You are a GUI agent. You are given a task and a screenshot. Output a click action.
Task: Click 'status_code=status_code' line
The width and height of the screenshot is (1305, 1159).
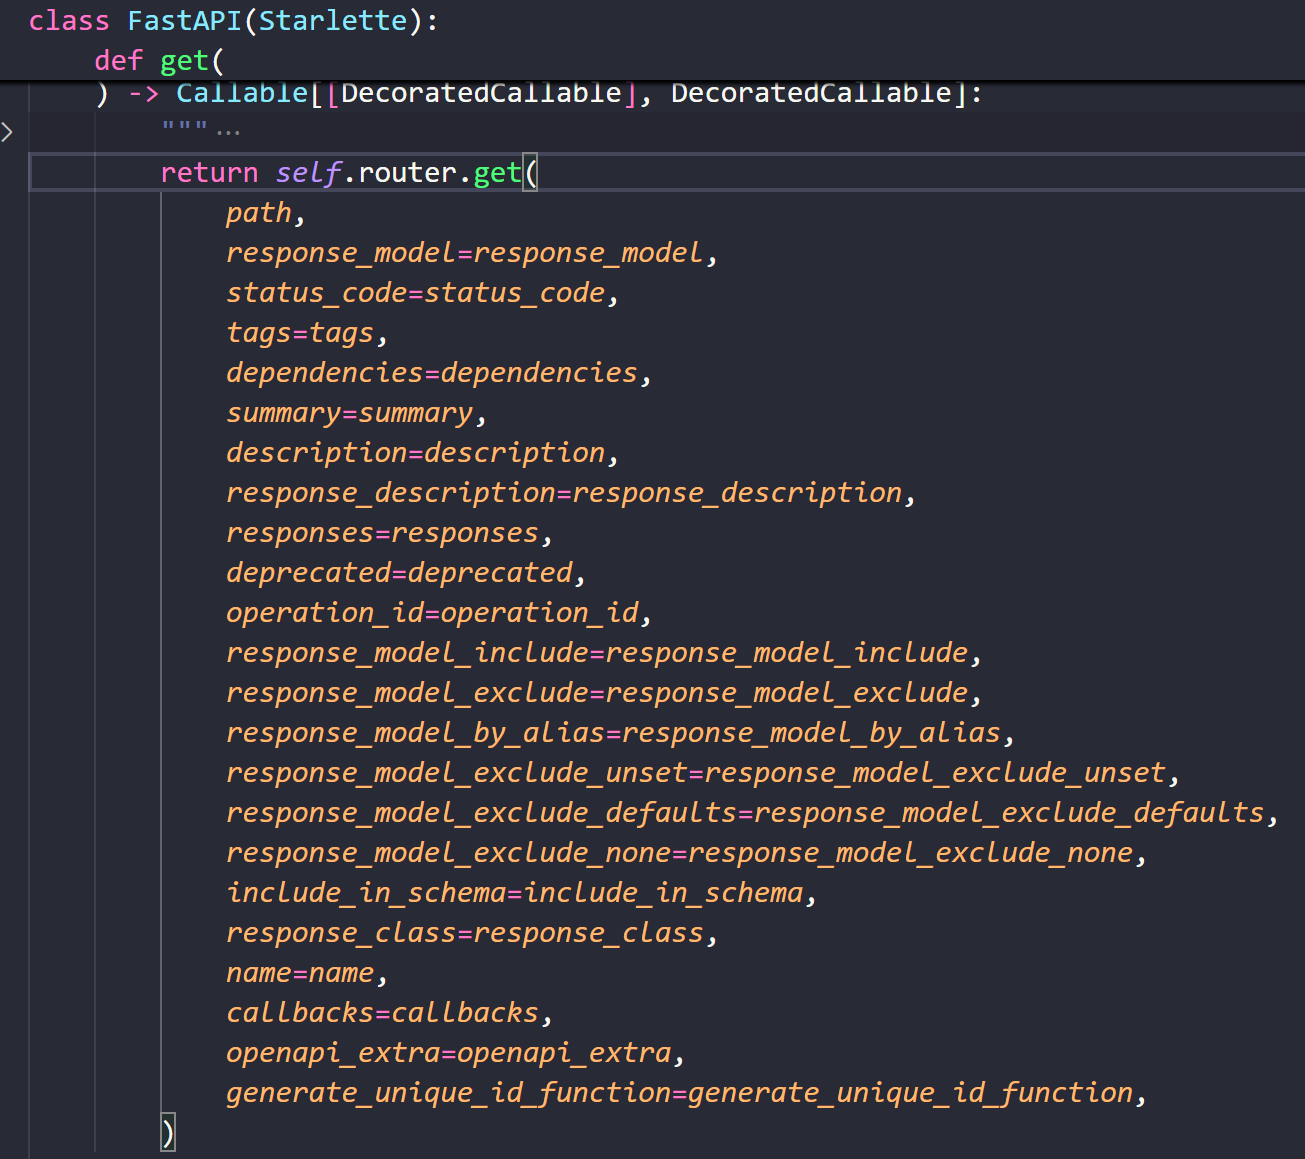click(422, 293)
